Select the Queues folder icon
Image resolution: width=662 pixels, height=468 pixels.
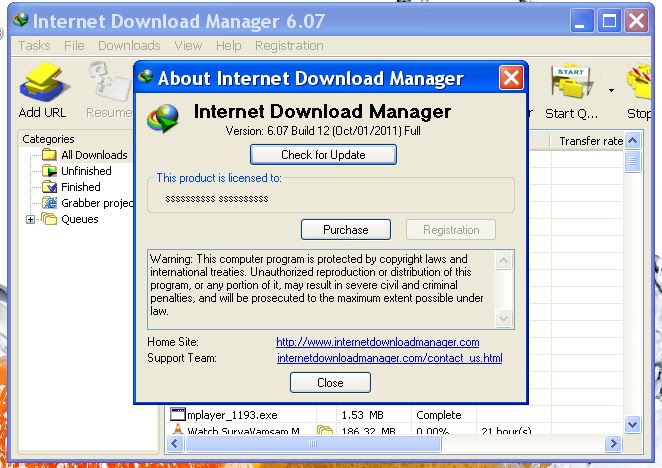click(x=49, y=219)
